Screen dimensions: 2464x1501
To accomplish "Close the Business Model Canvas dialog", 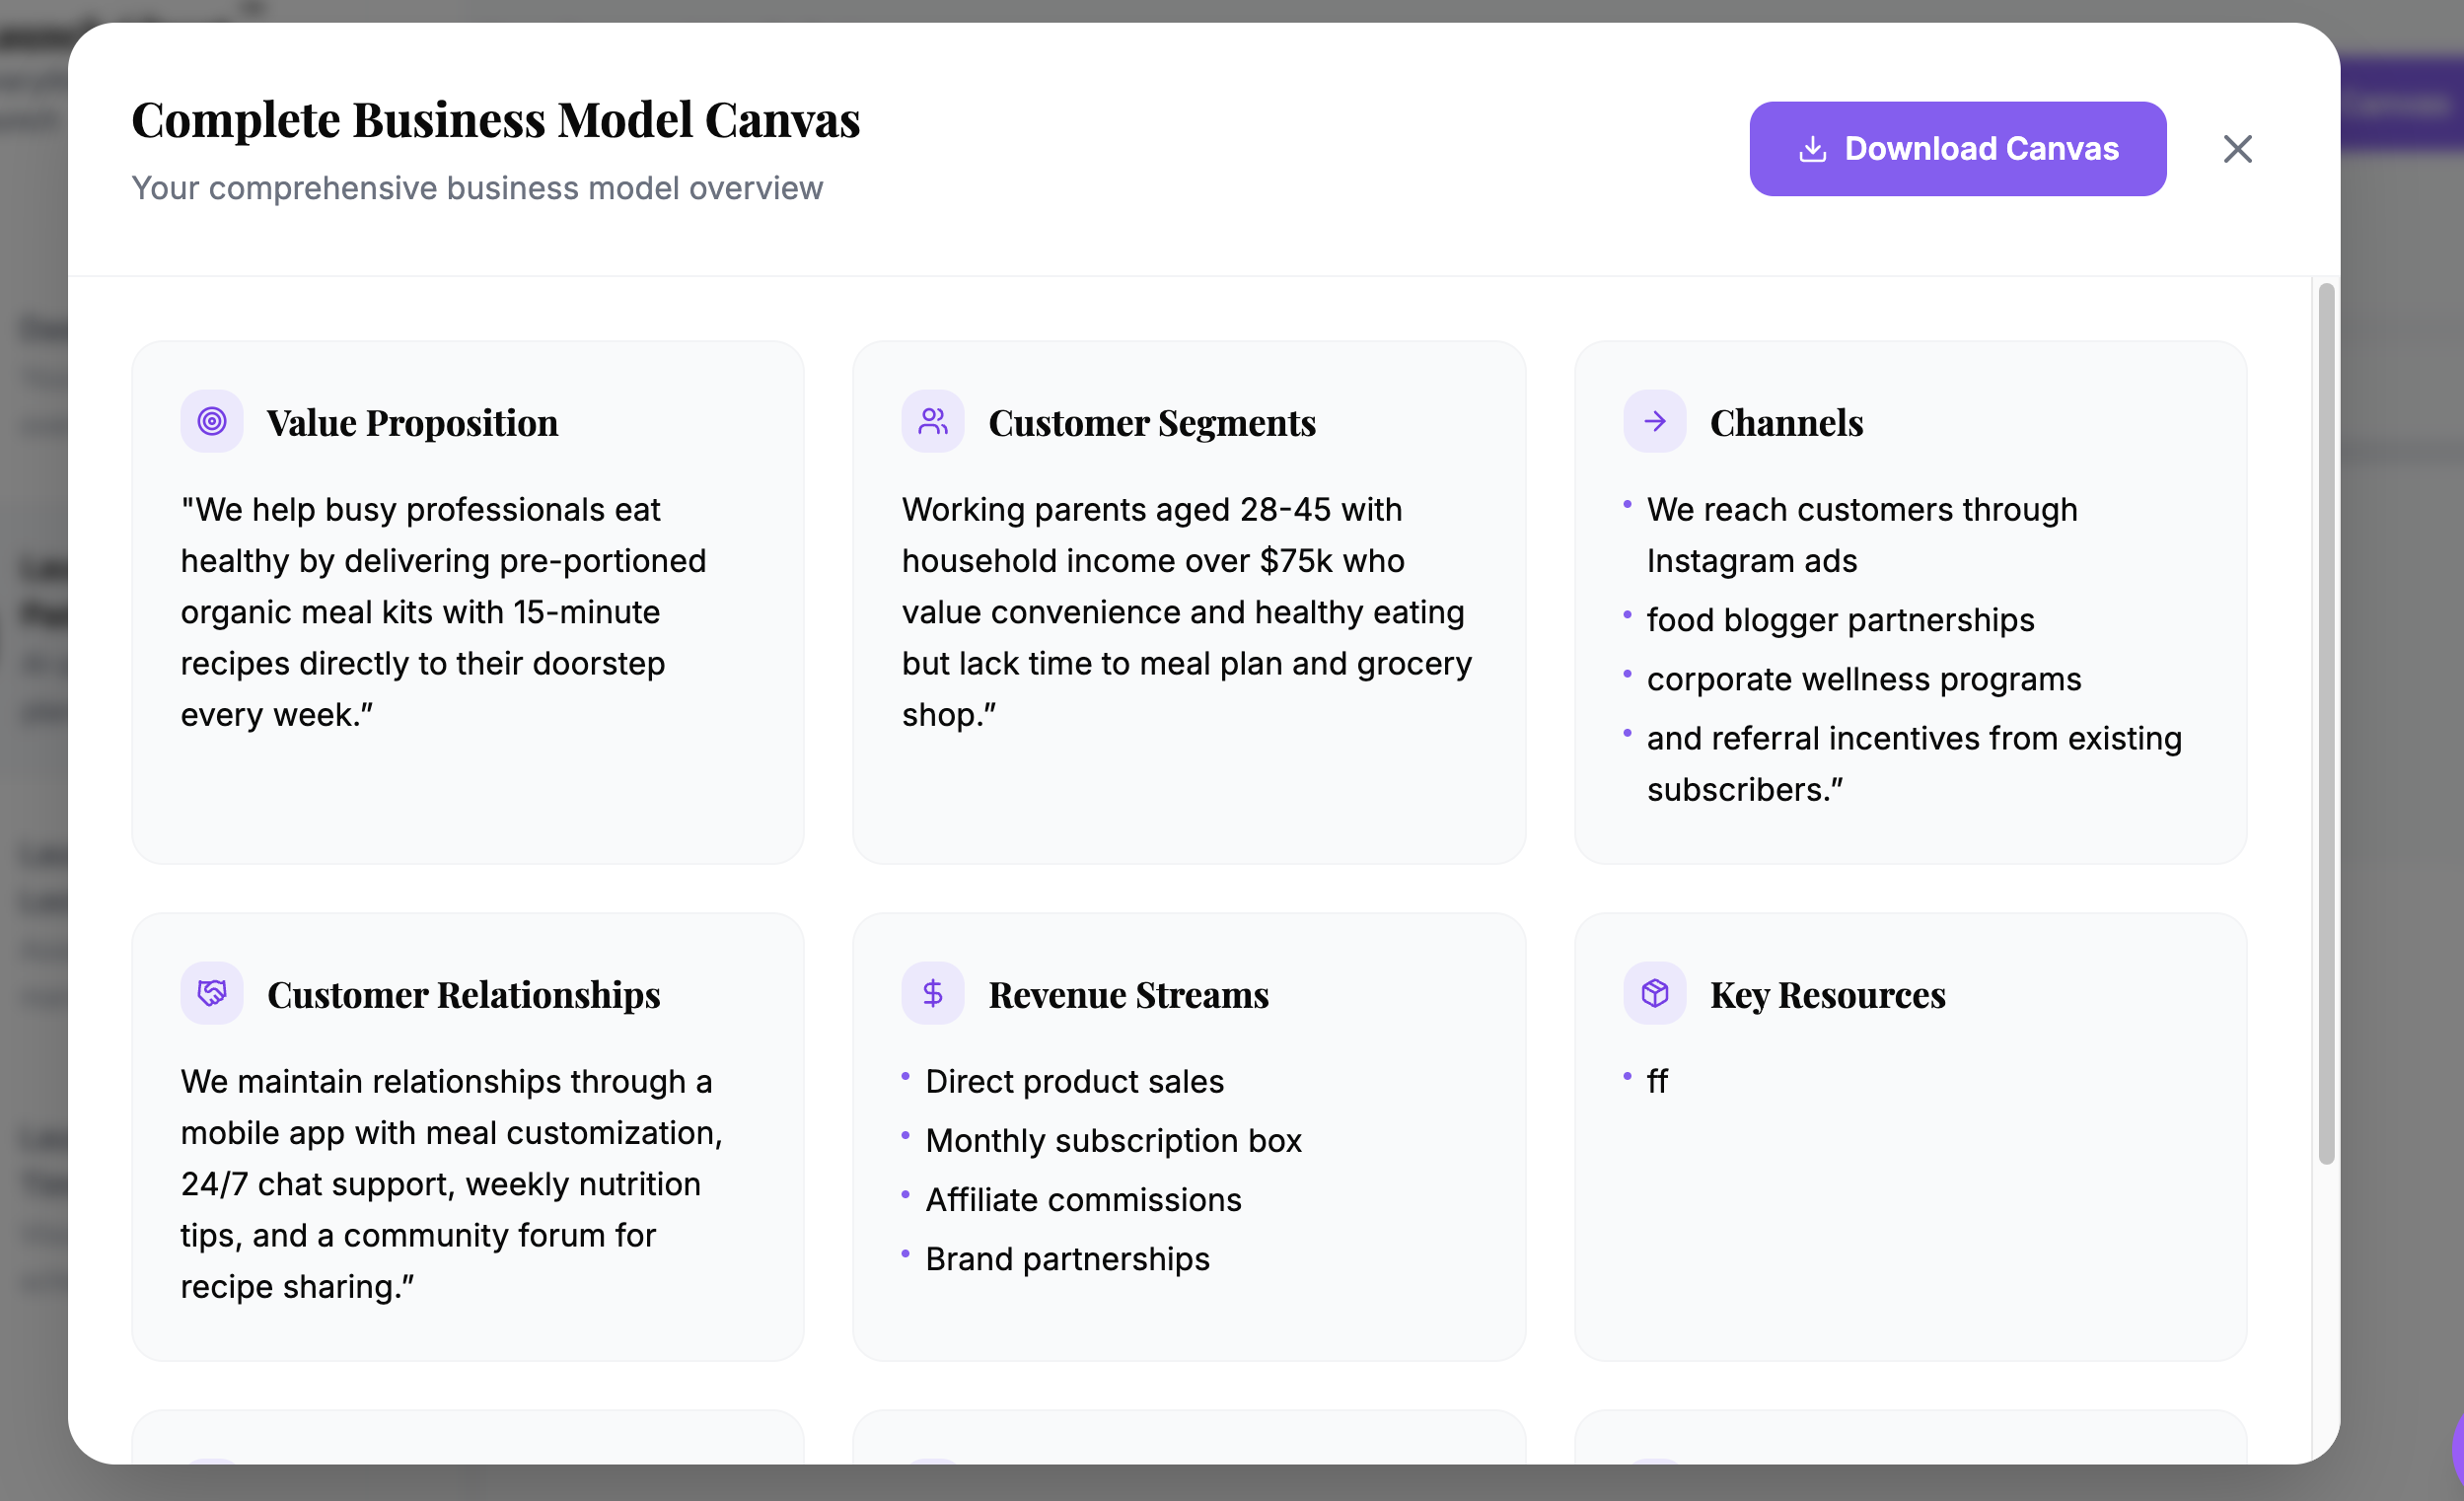I will click(2237, 149).
